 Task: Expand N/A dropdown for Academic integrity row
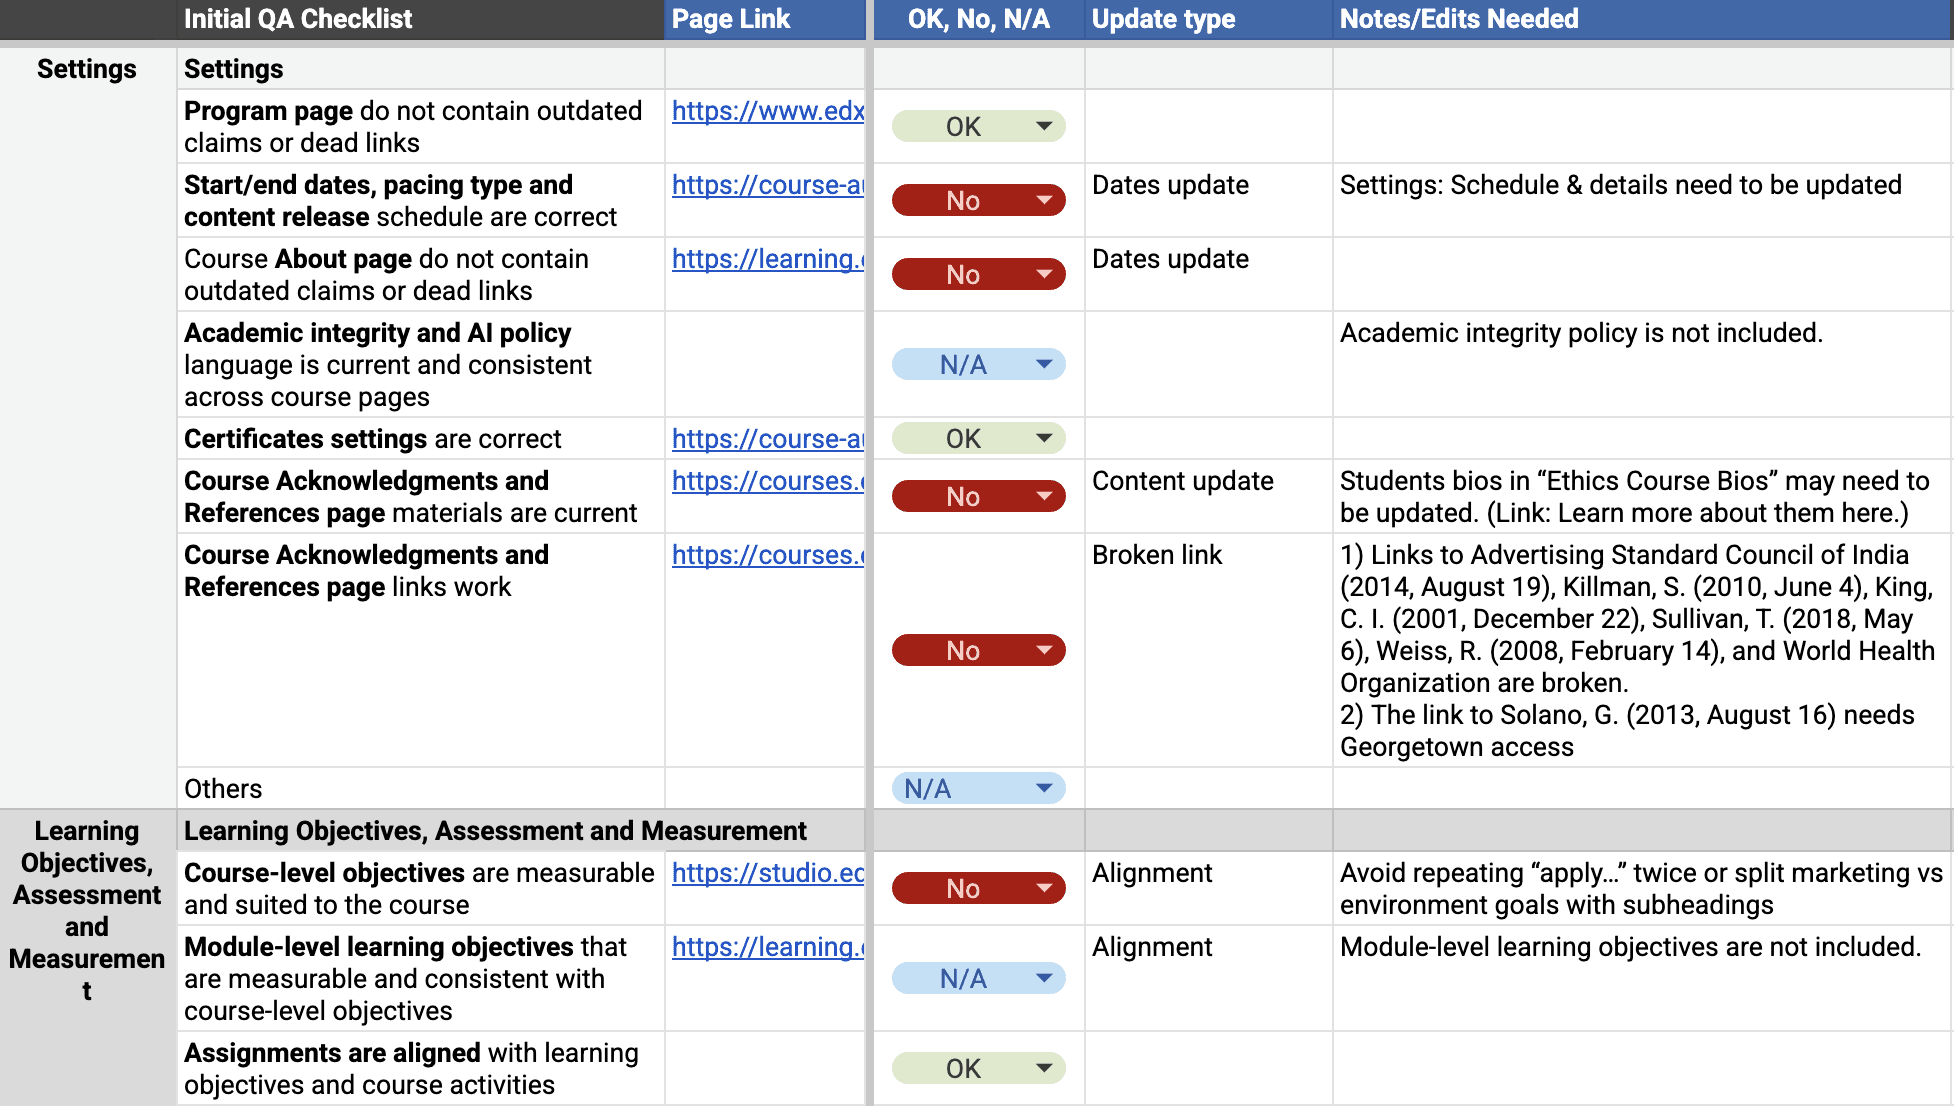(x=1043, y=365)
